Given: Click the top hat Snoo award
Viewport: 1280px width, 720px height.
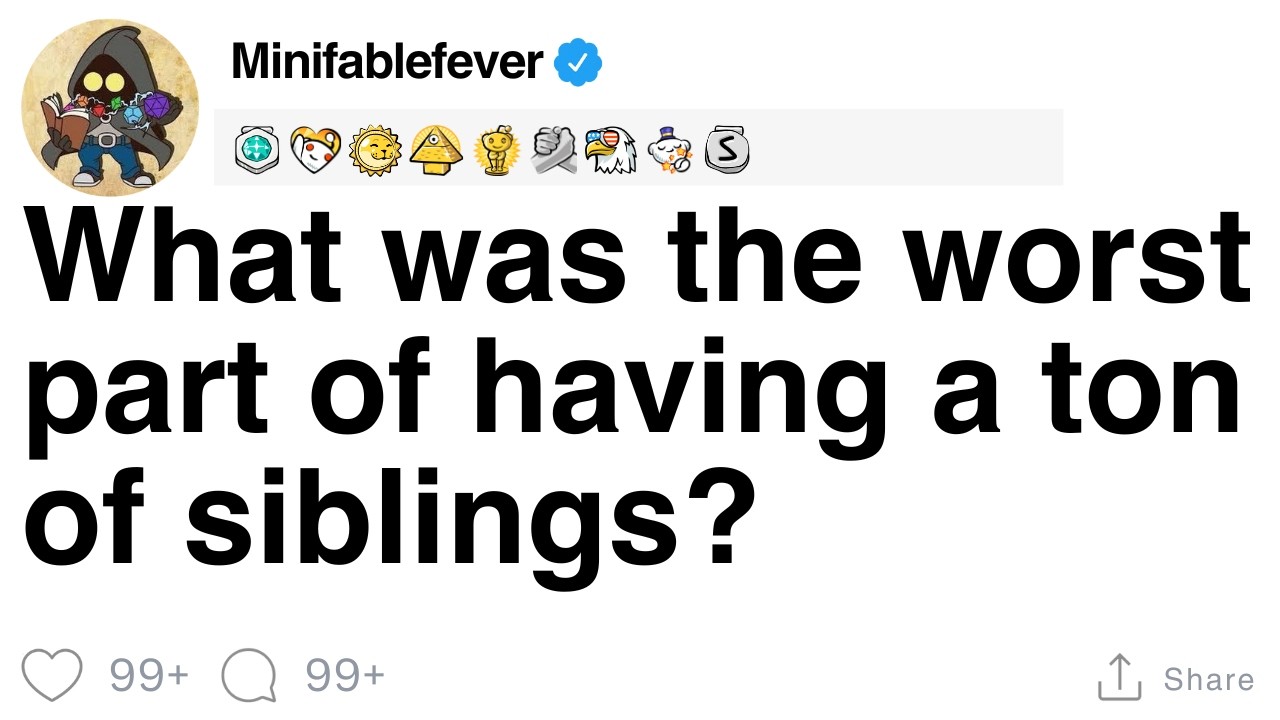Looking at the screenshot, I should point(670,150).
